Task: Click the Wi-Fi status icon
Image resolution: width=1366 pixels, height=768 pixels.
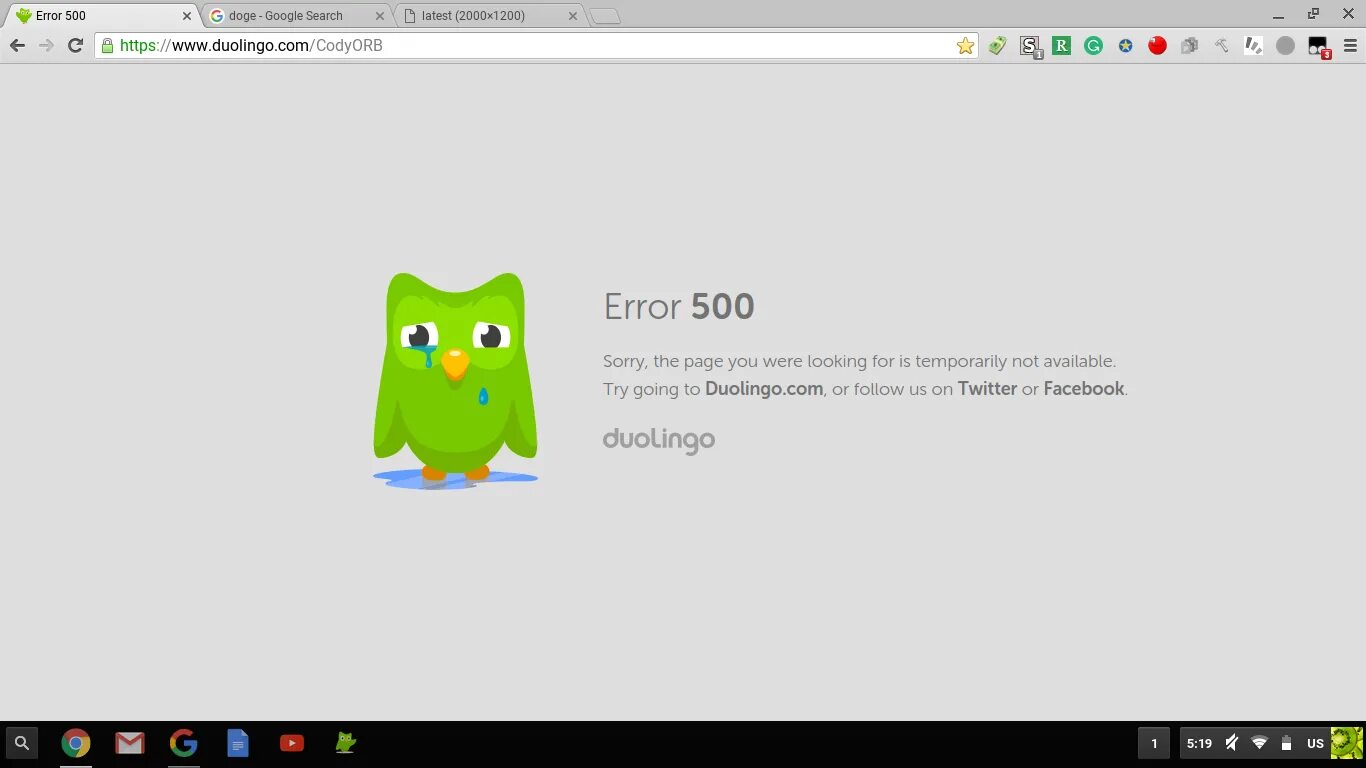Action: point(1260,743)
